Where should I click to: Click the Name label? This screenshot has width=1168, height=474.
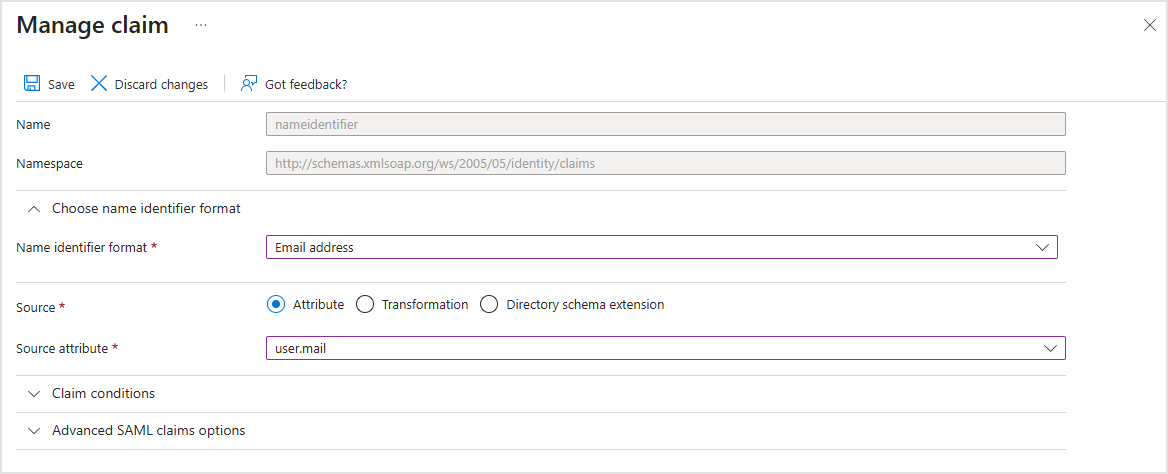(34, 124)
